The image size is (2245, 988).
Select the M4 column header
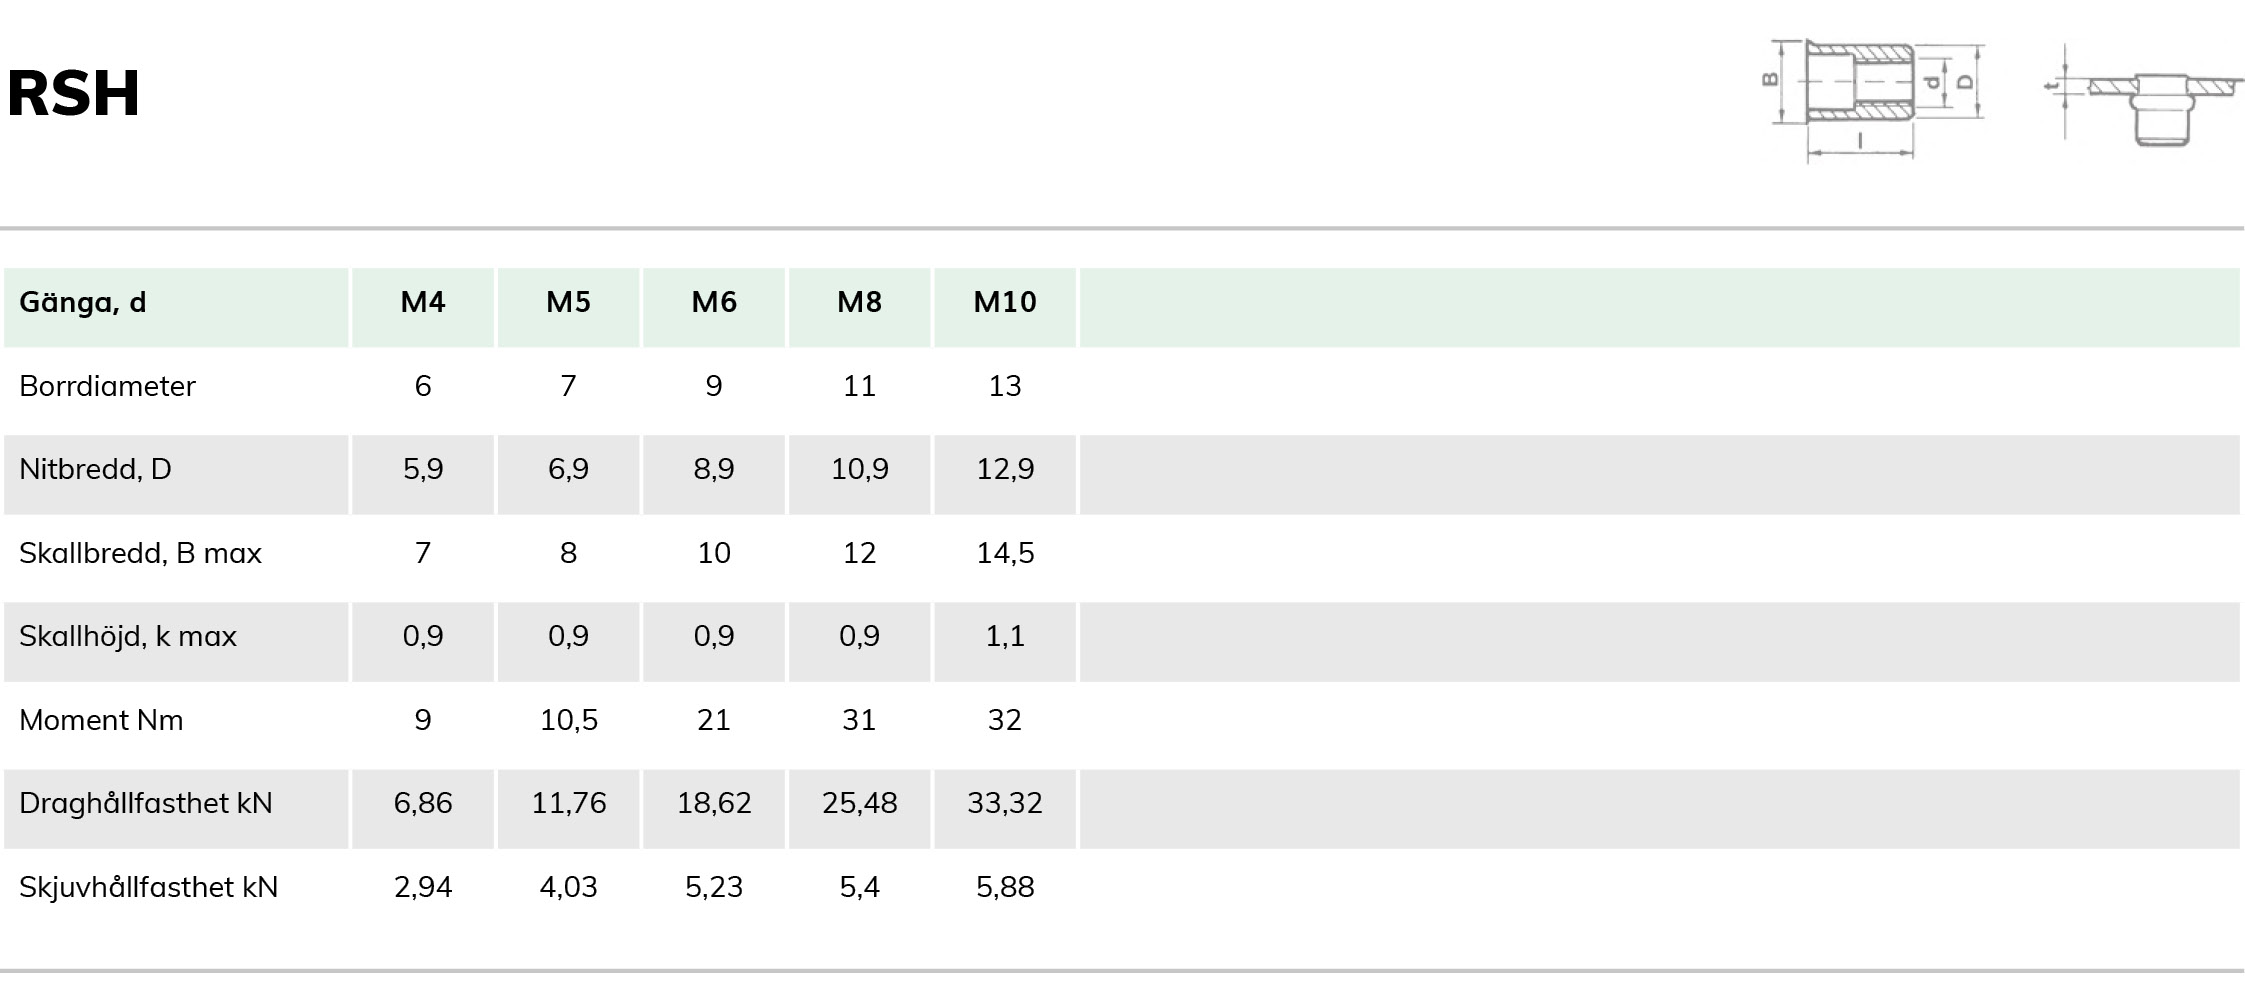click(423, 302)
